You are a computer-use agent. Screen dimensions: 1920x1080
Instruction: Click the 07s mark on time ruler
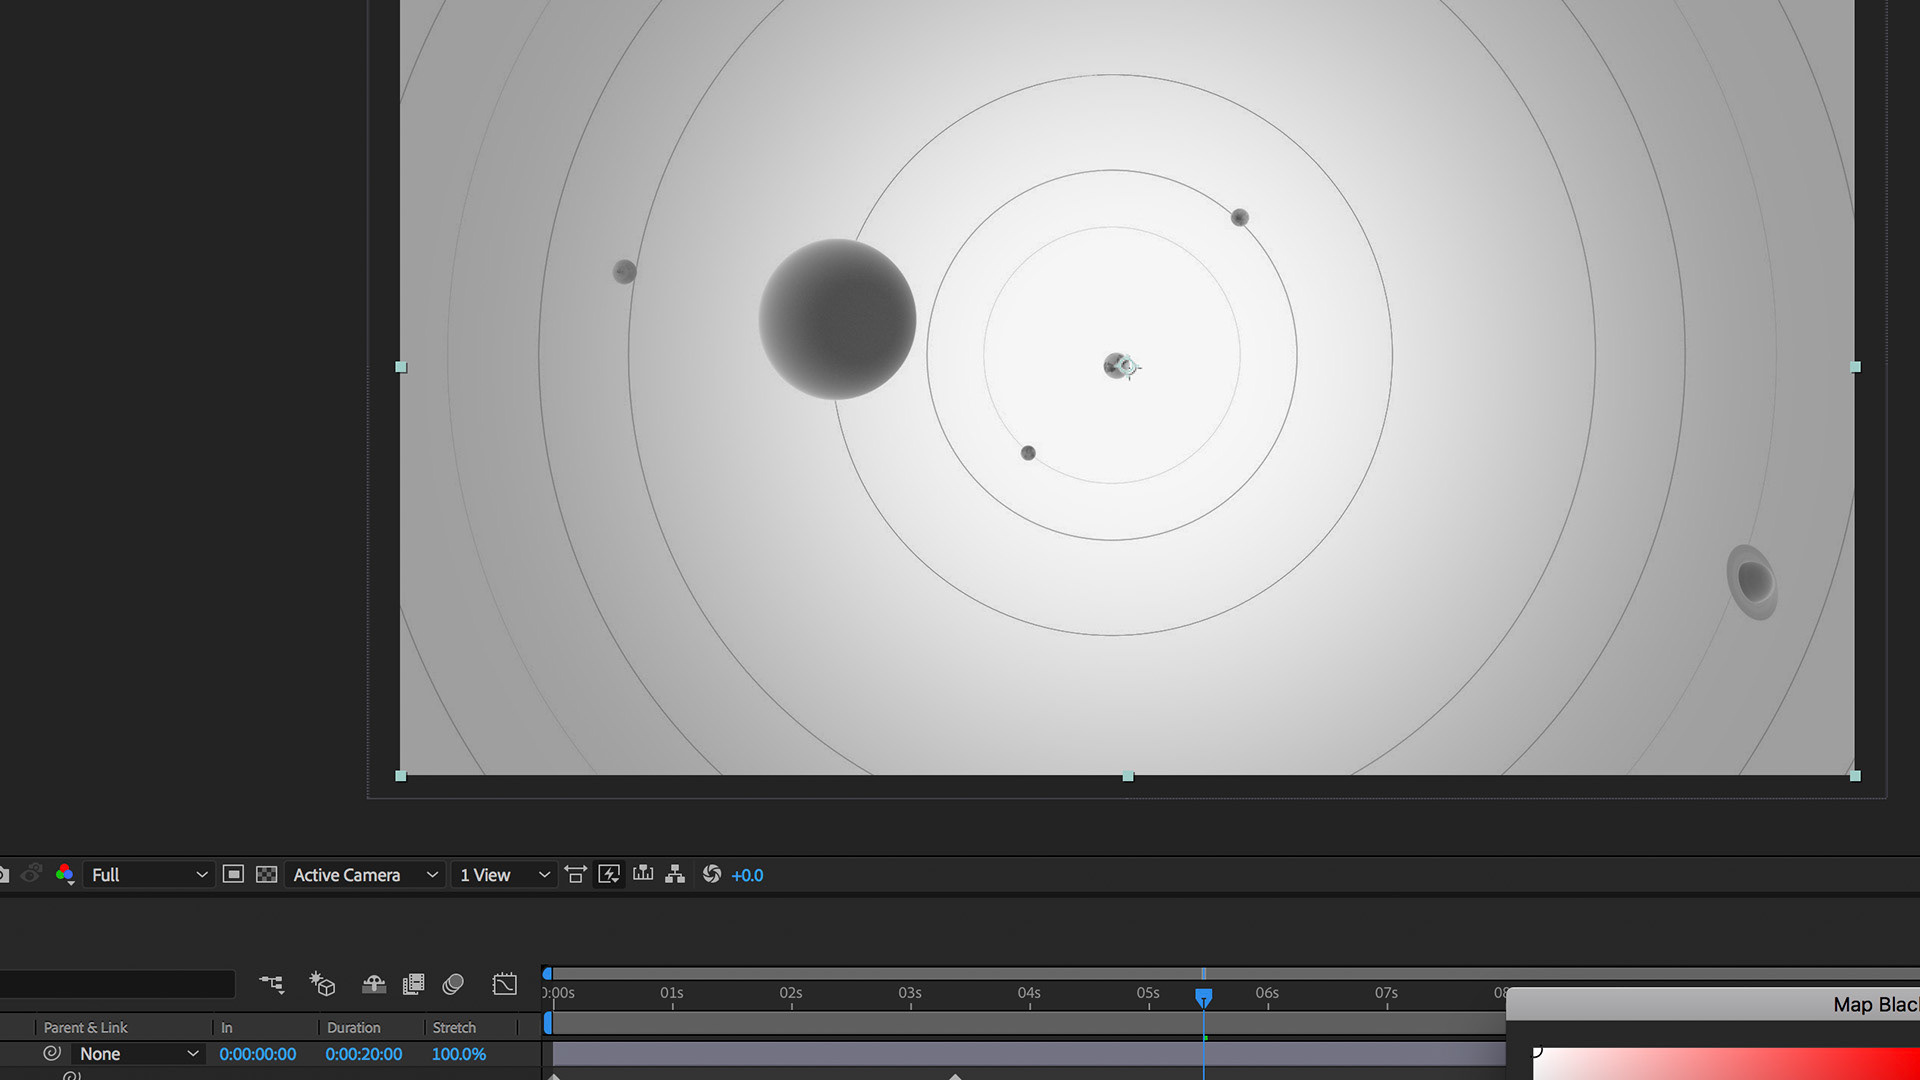(x=1386, y=993)
